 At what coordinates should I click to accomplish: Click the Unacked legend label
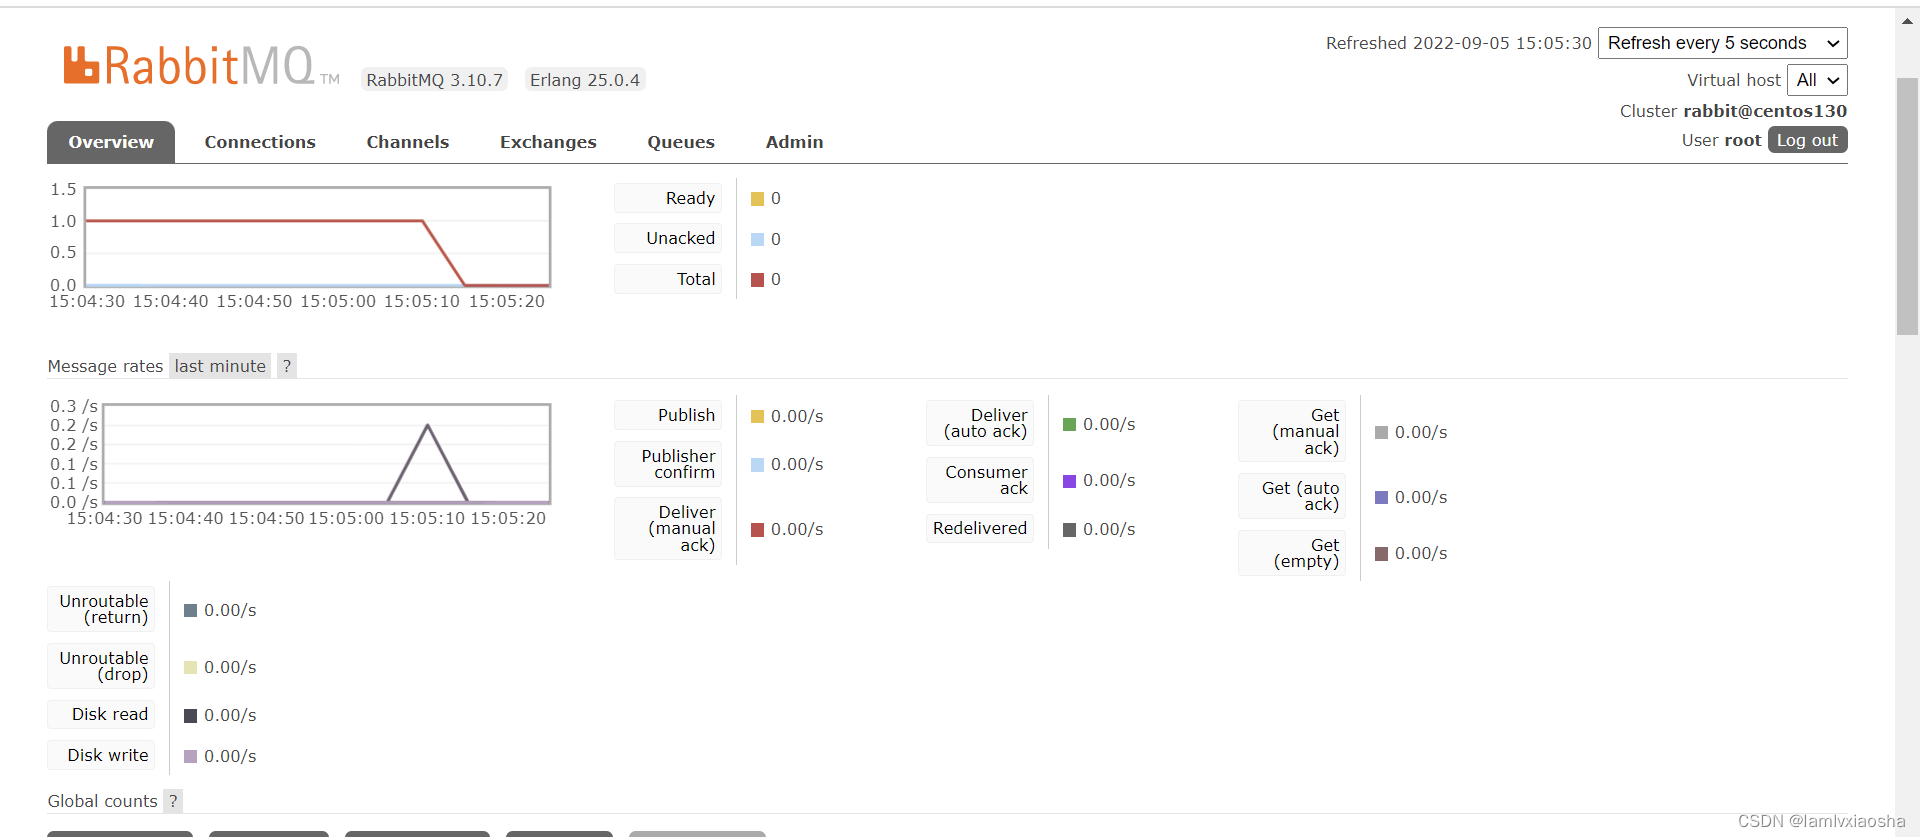coord(668,238)
